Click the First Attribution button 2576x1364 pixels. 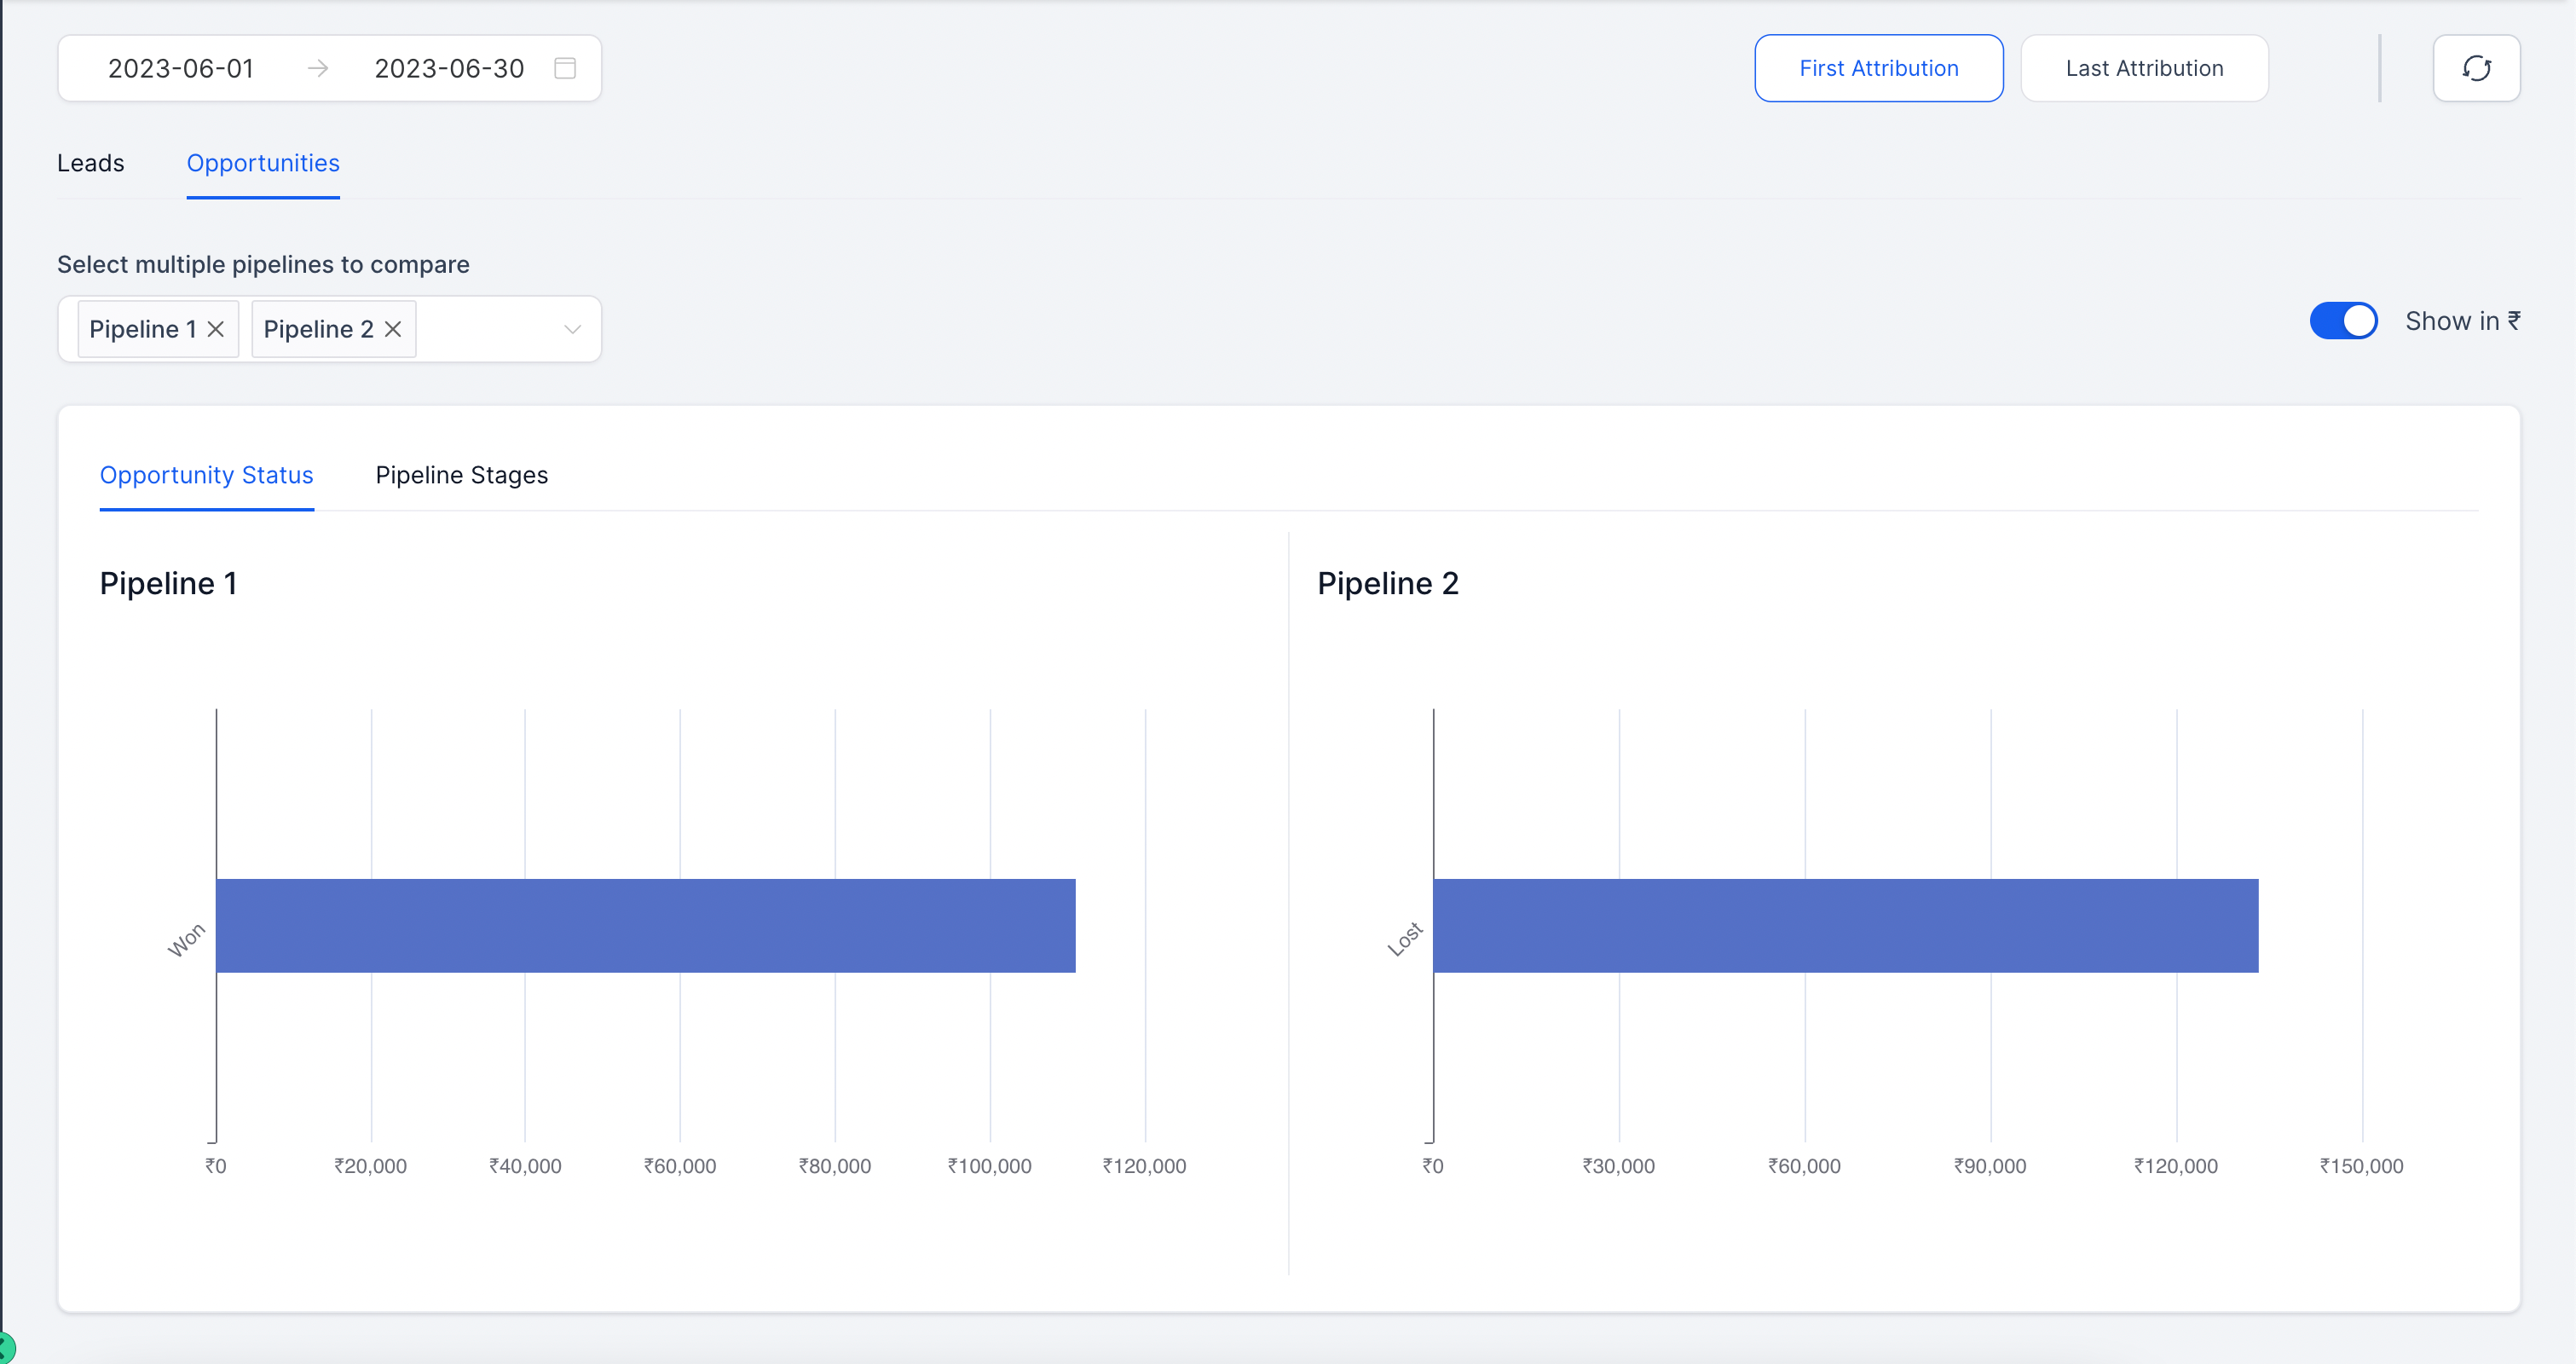tap(1879, 67)
